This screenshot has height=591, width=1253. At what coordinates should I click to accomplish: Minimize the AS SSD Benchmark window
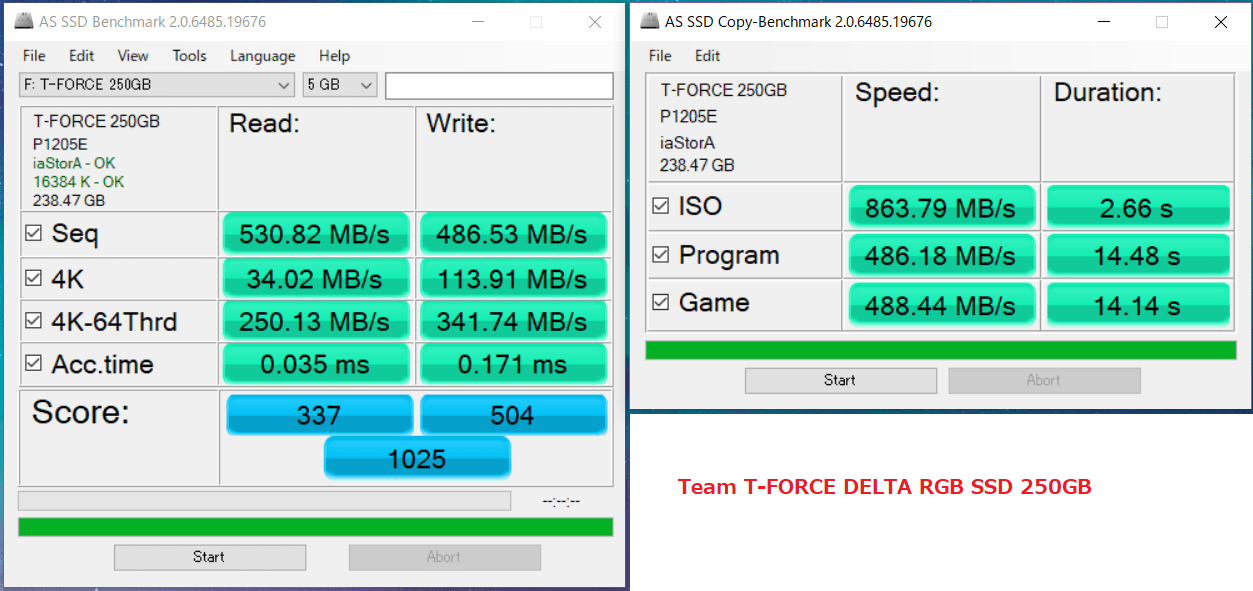(x=477, y=22)
